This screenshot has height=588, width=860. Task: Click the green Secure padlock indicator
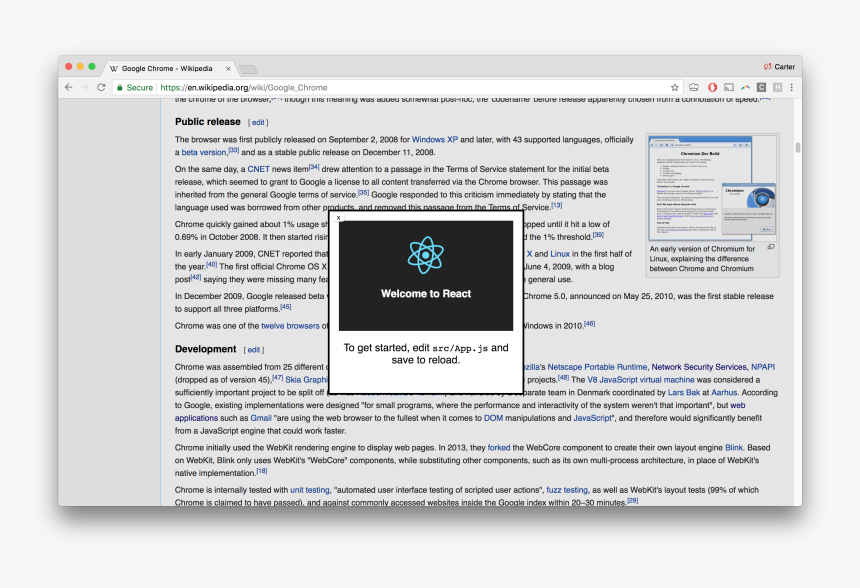point(134,88)
